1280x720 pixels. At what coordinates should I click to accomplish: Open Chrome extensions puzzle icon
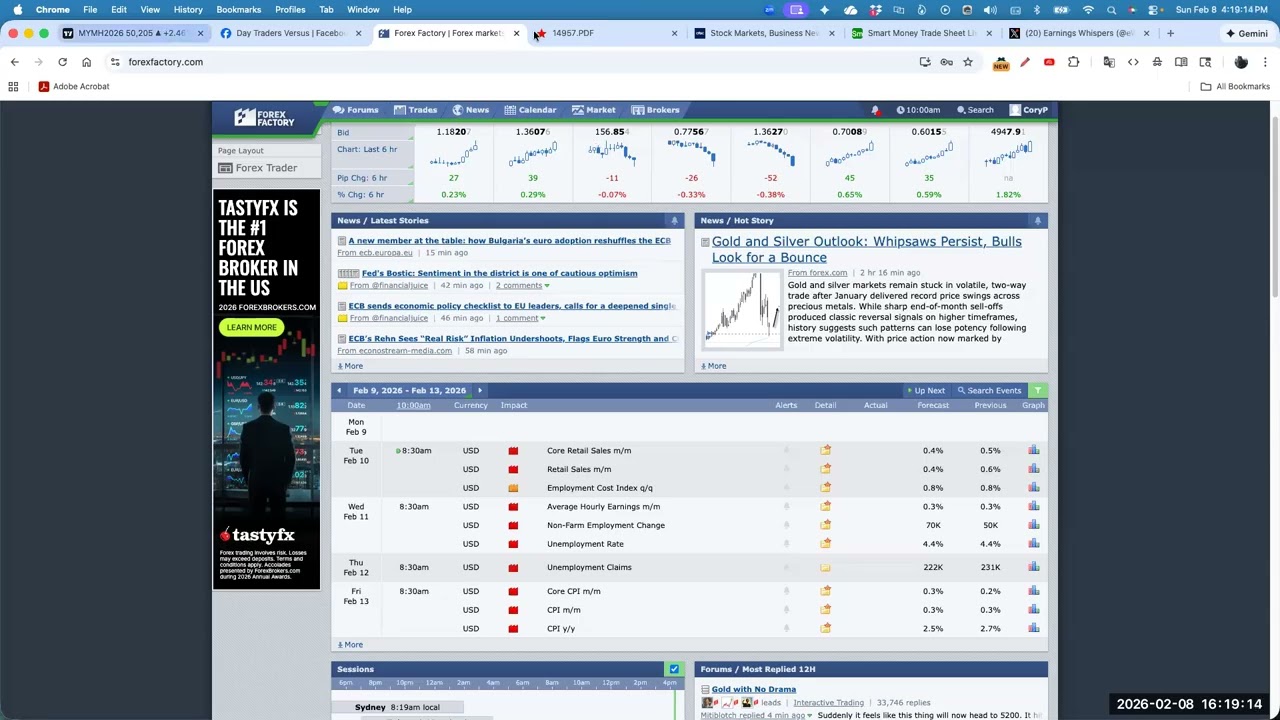tap(1073, 62)
